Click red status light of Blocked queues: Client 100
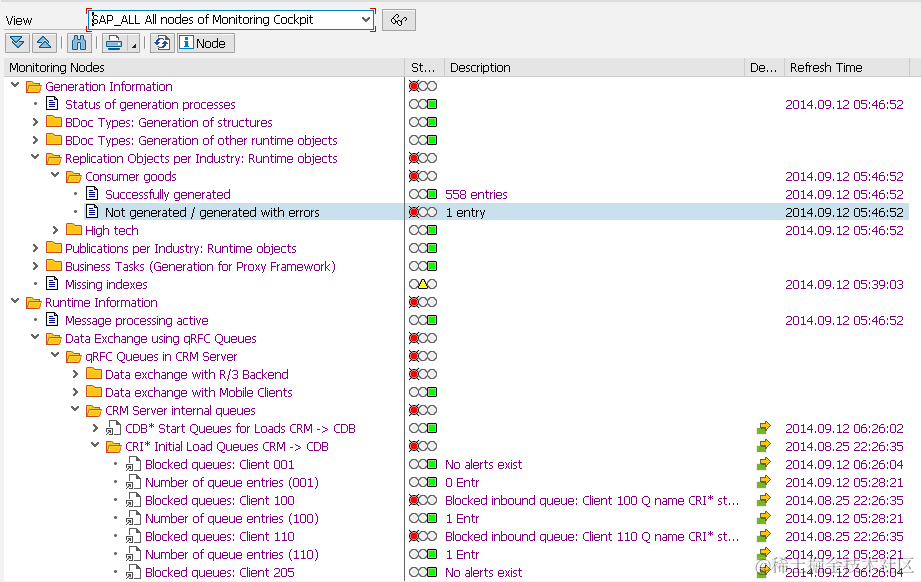This screenshot has height=582, width=921. click(x=414, y=500)
